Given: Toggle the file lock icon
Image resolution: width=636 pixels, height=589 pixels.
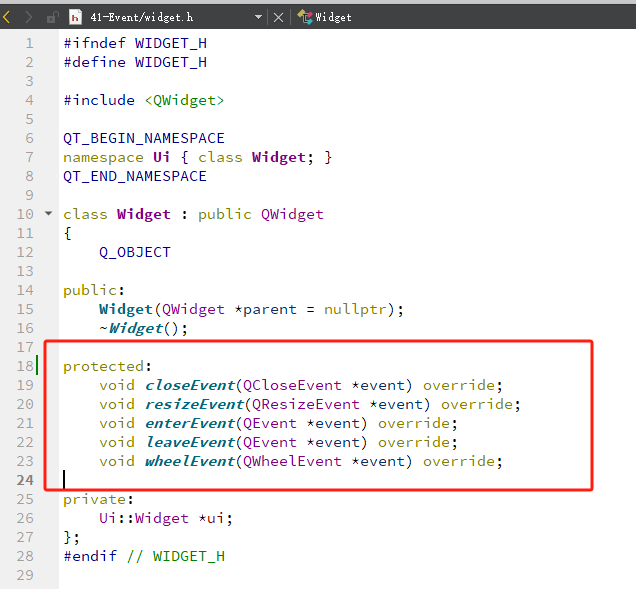Looking at the screenshot, I should tap(52, 17).
